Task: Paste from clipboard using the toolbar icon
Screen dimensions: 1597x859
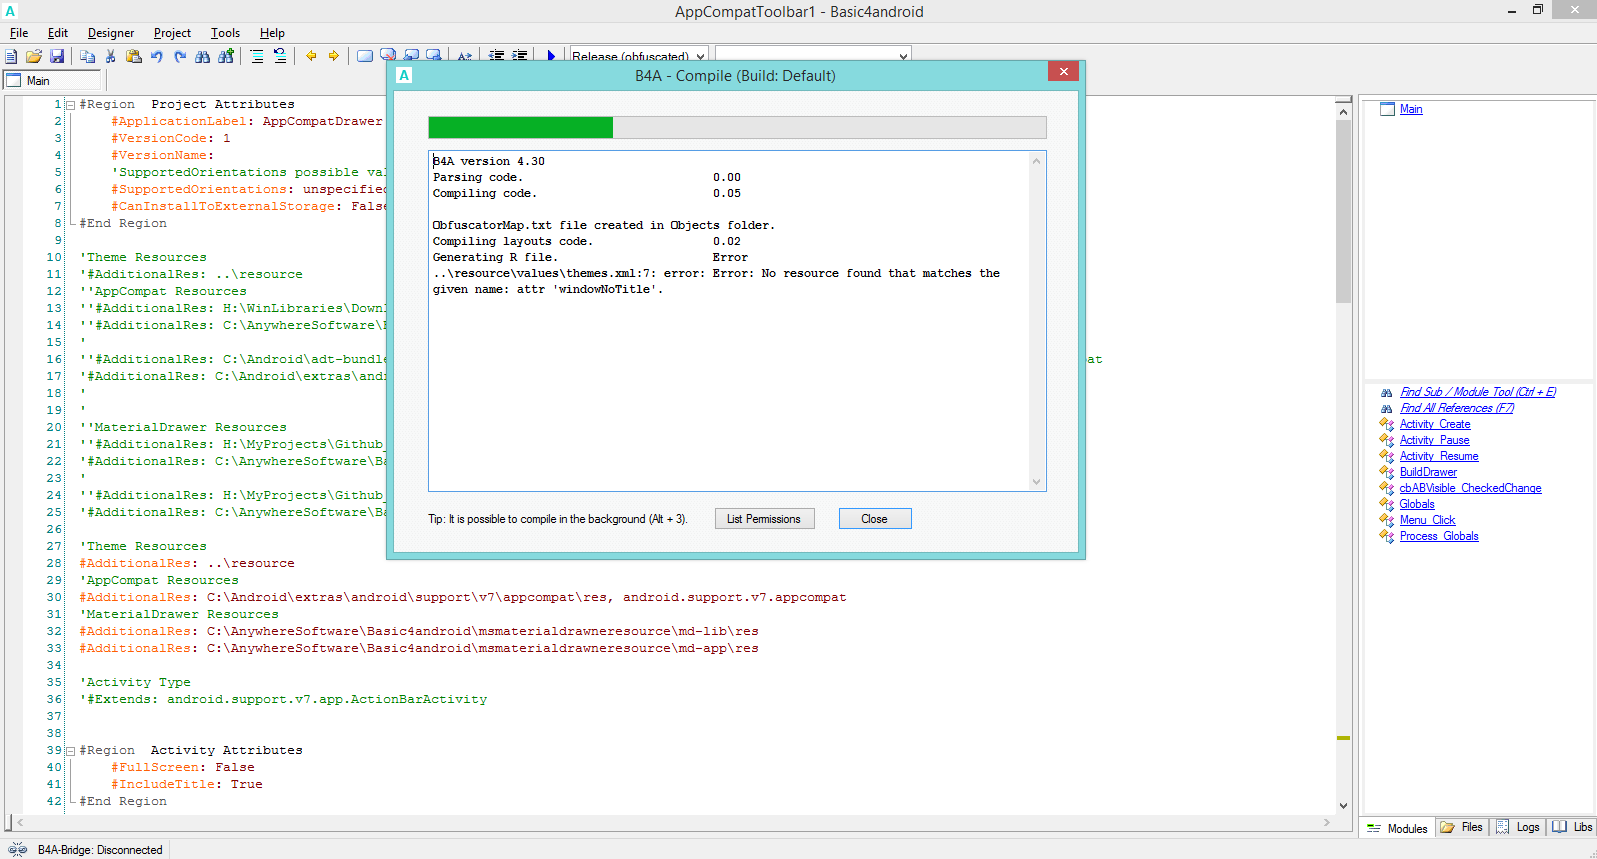Action: [x=134, y=57]
